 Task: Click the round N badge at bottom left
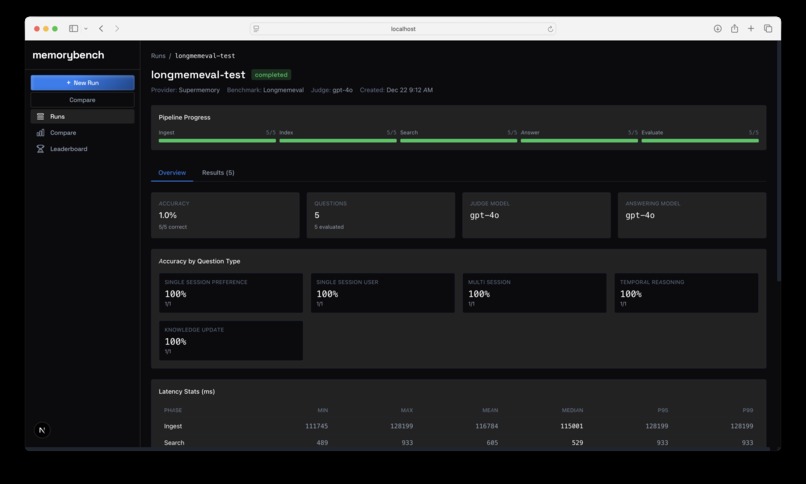click(42, 430)
